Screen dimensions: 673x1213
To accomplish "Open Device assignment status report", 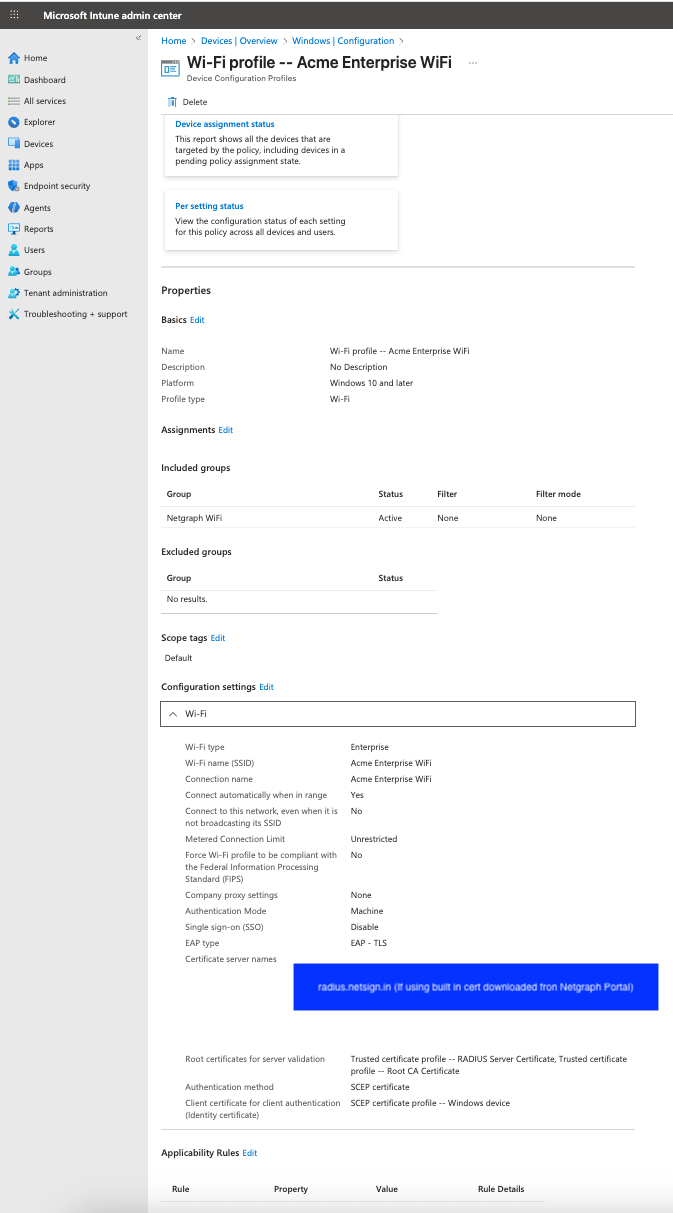I will pyautogui.click(x=225, y=124).
